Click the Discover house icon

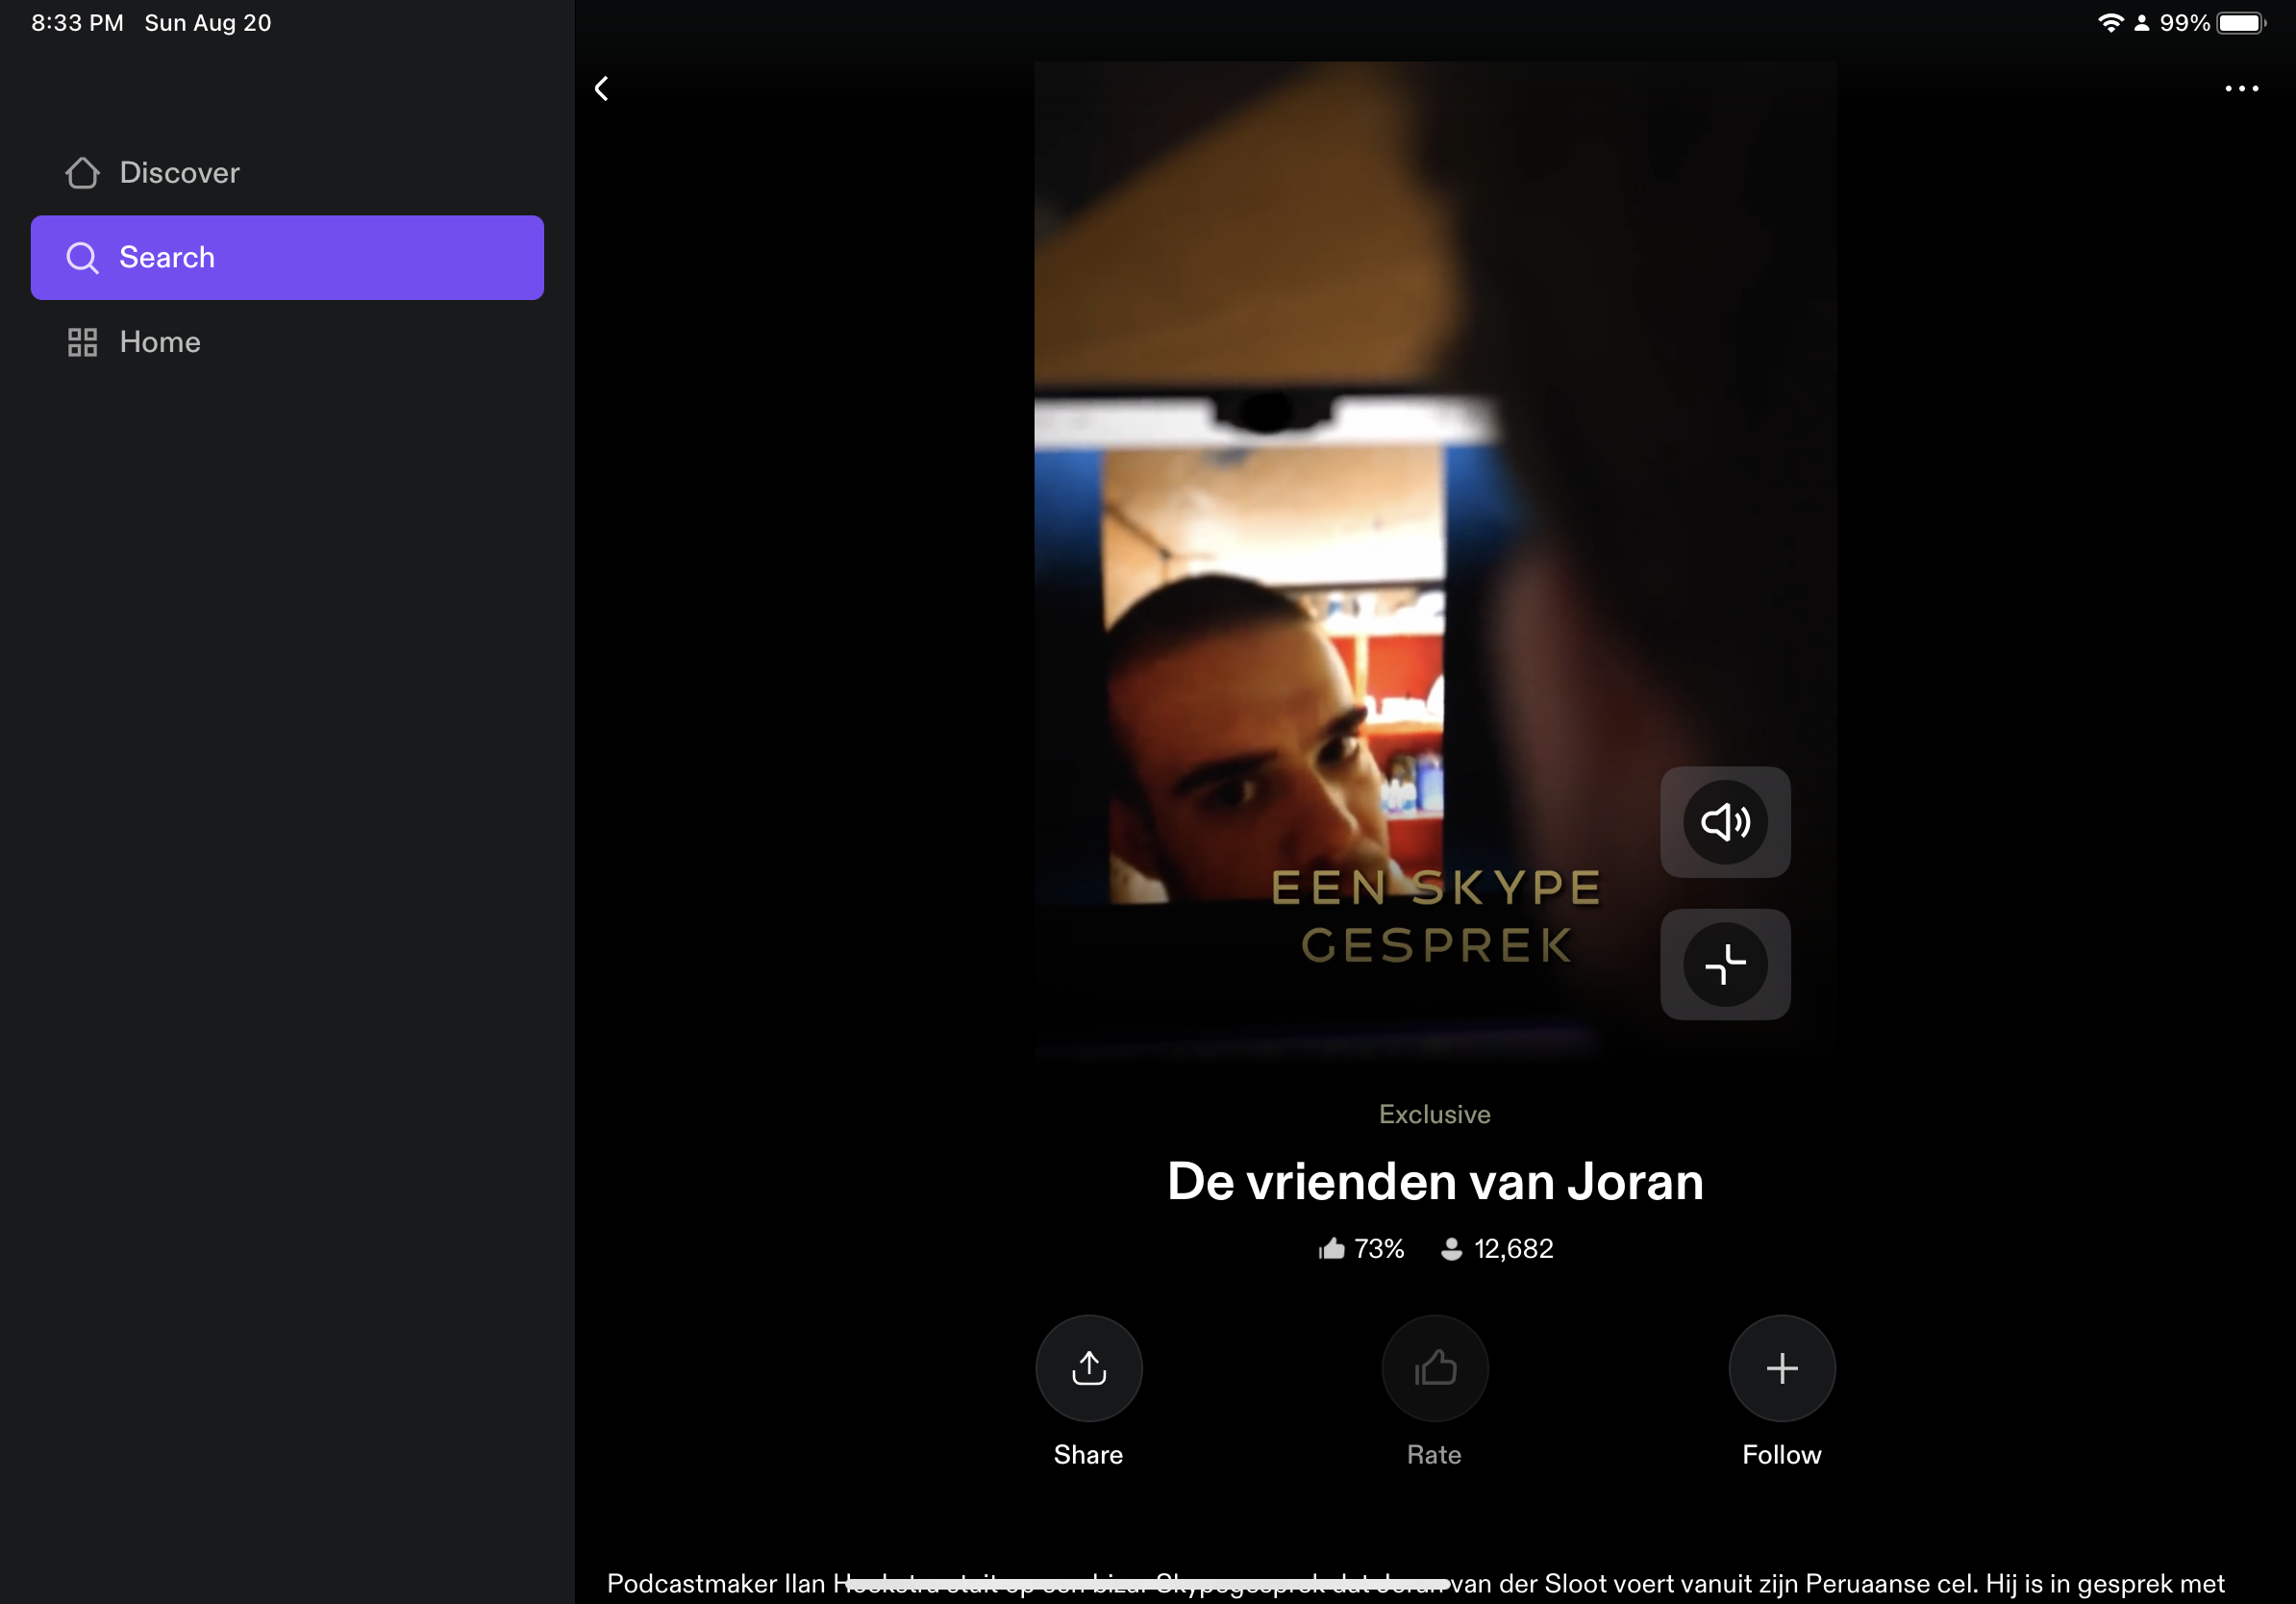coord(82,173)
